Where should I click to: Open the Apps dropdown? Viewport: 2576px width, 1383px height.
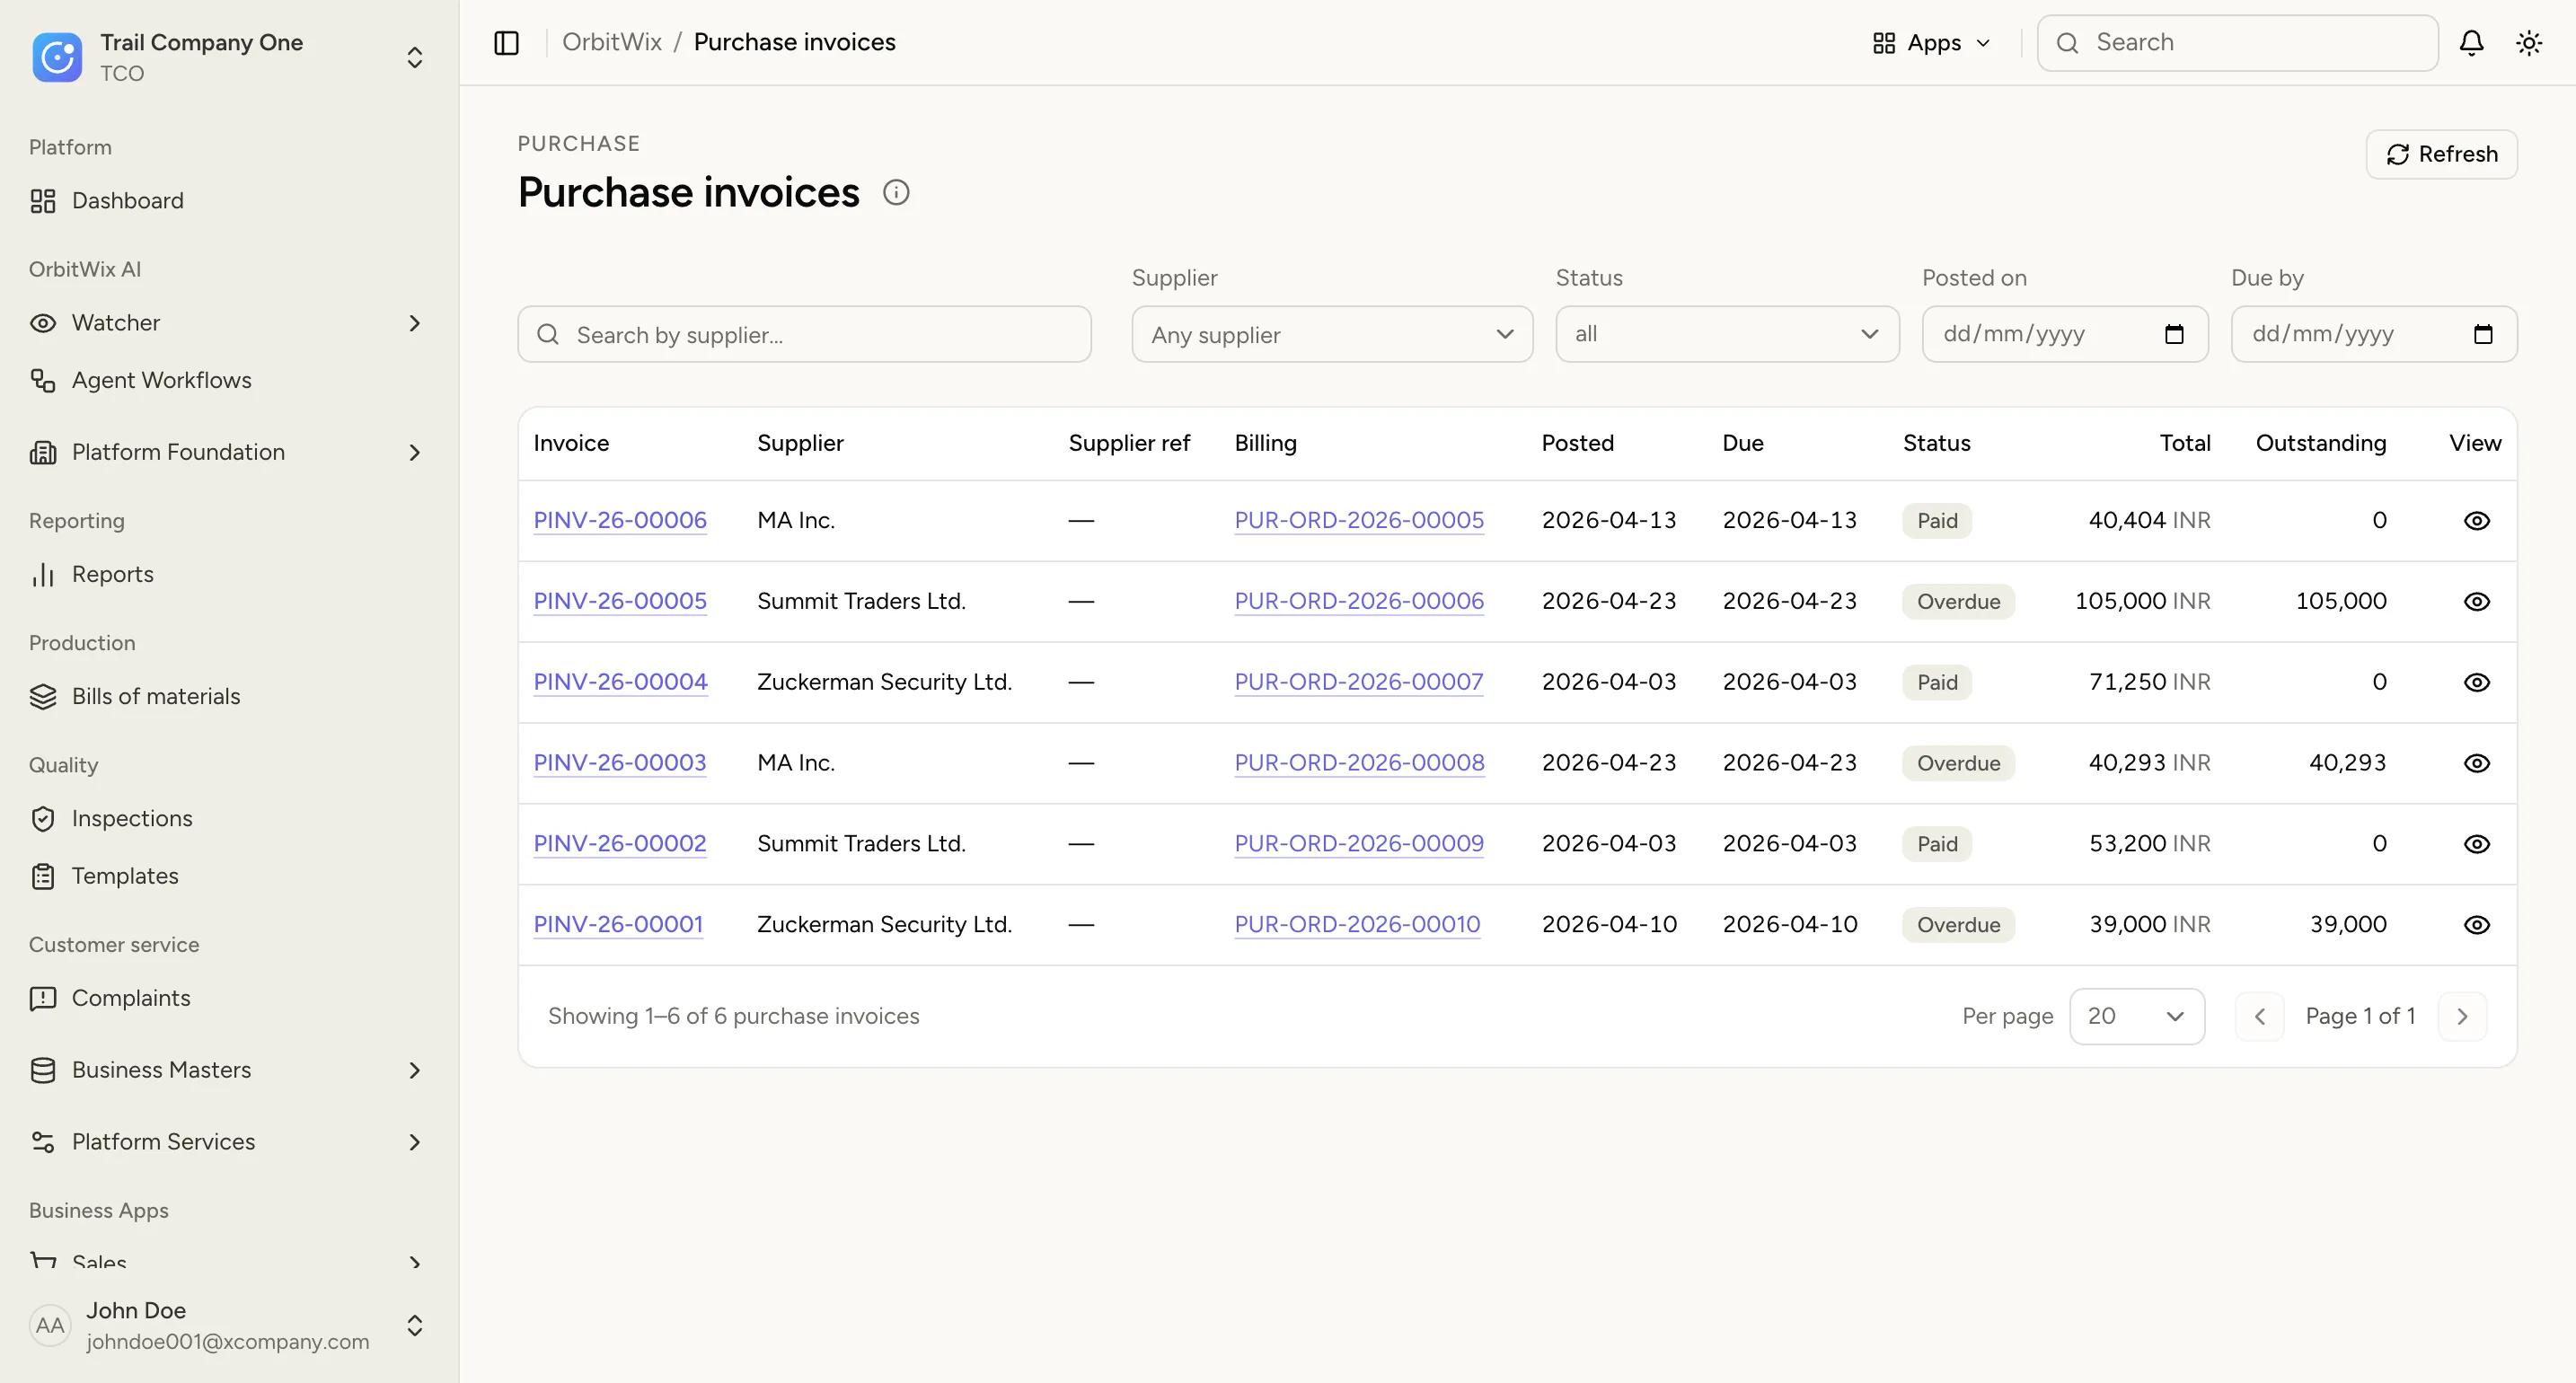tap(1932, 43)
